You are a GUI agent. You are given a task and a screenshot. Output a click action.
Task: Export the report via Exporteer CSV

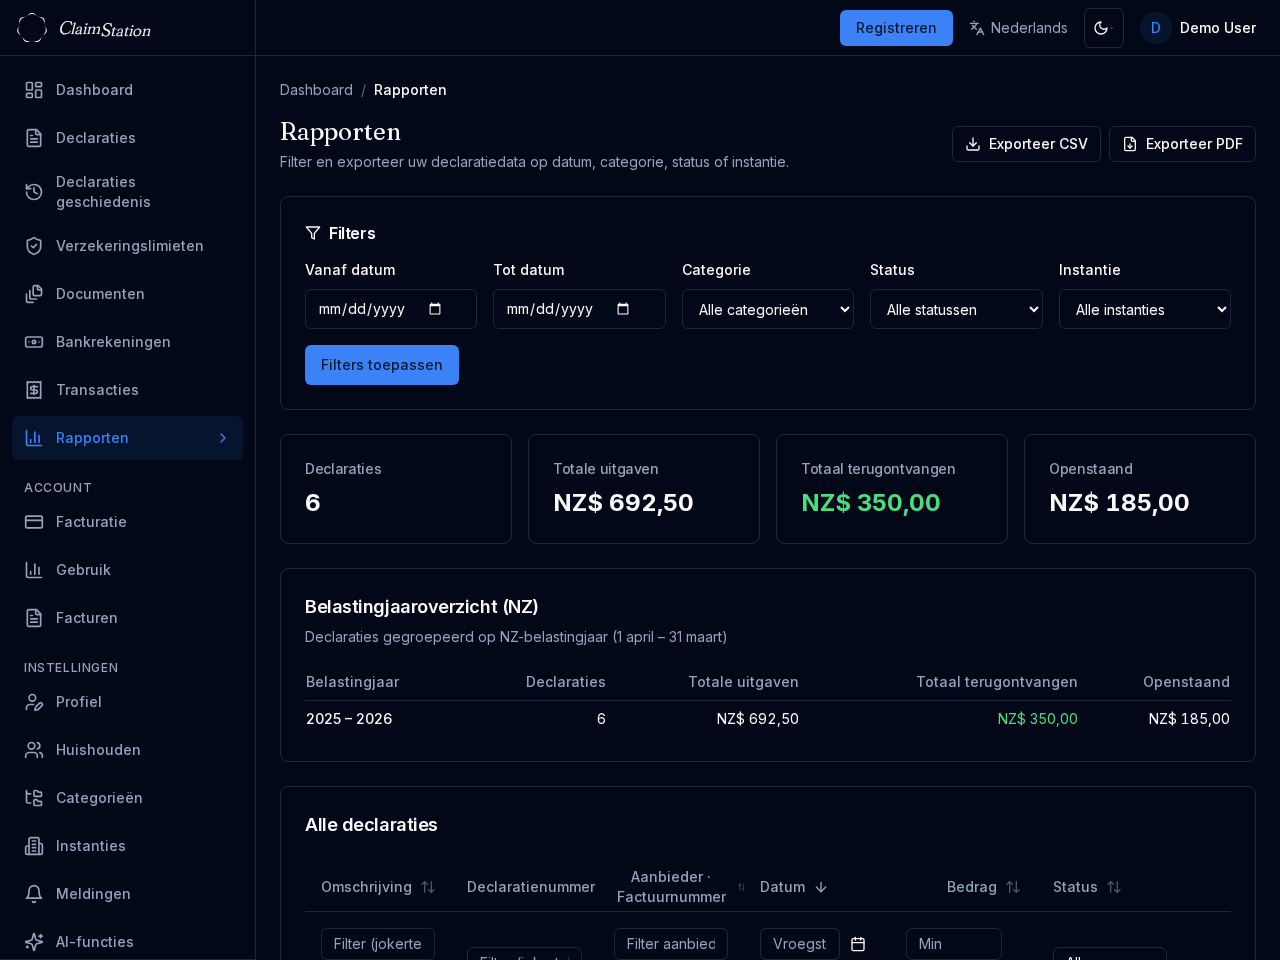click(x=1026, y=144)
